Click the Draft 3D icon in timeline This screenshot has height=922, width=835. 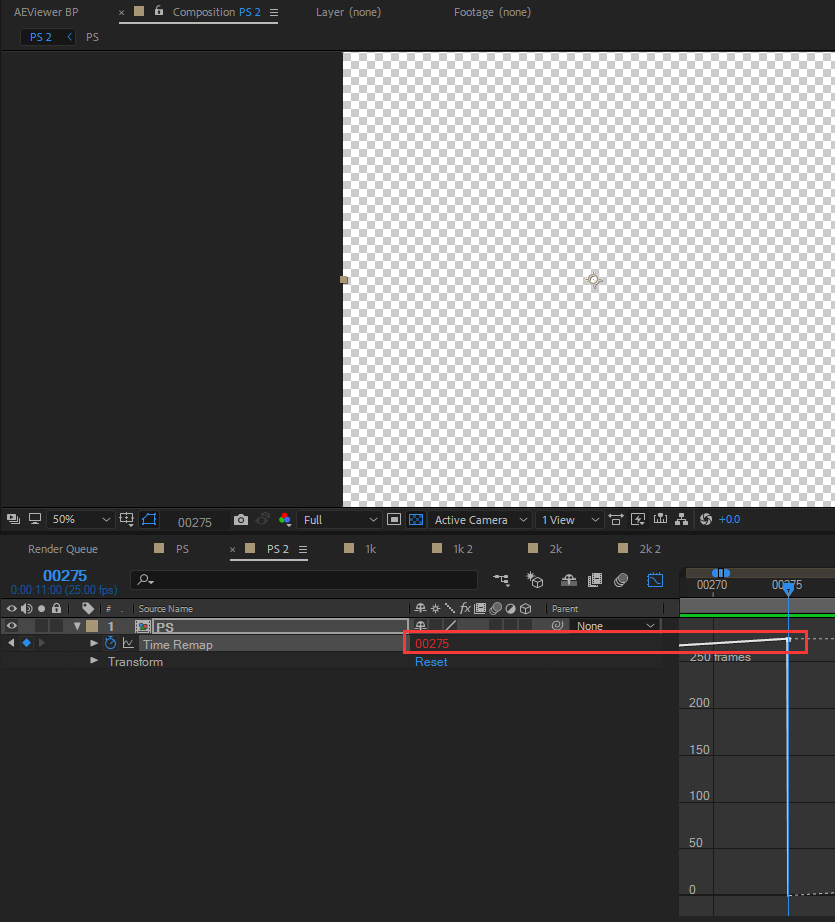[x=535, y=580]
